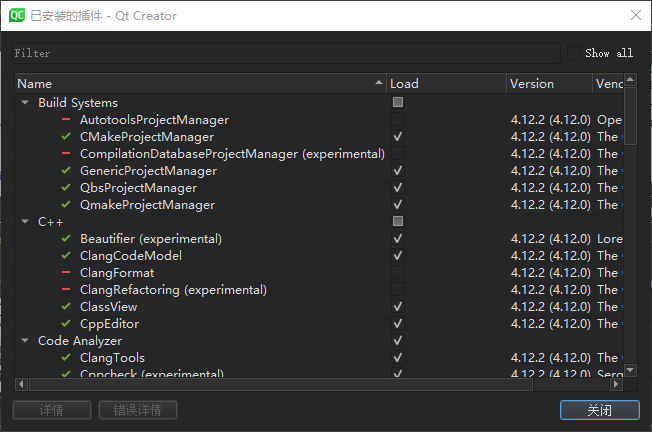
Task: Uncheck ClangCodeModel load checkbox
Action: [398, 255]
